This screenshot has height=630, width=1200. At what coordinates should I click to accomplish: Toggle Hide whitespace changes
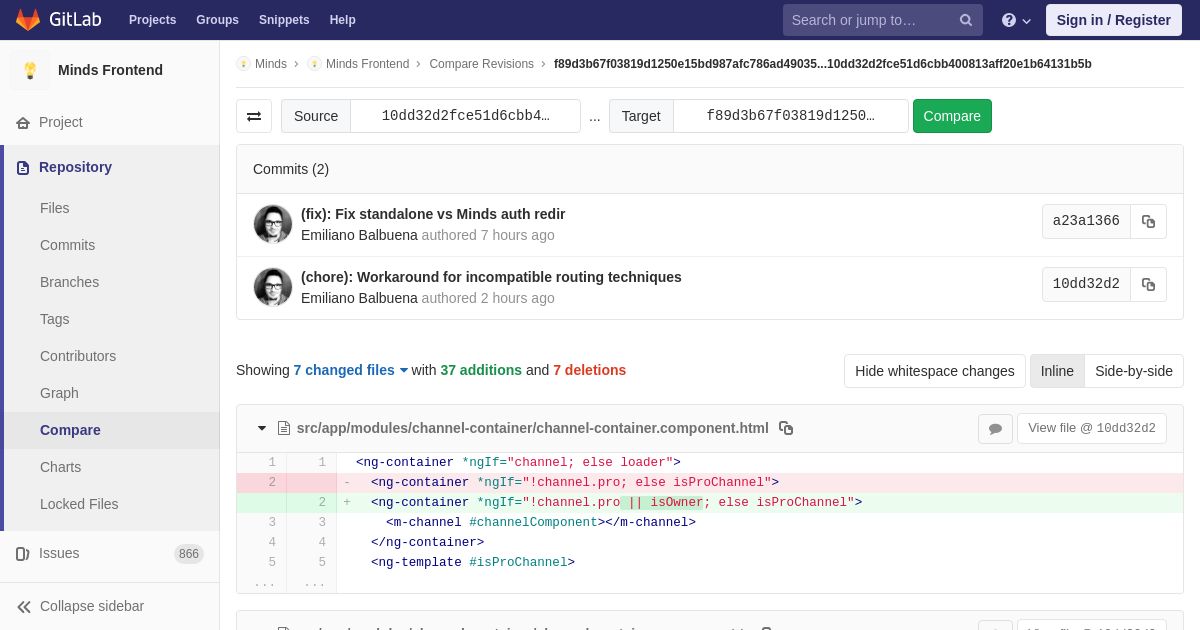934,371
